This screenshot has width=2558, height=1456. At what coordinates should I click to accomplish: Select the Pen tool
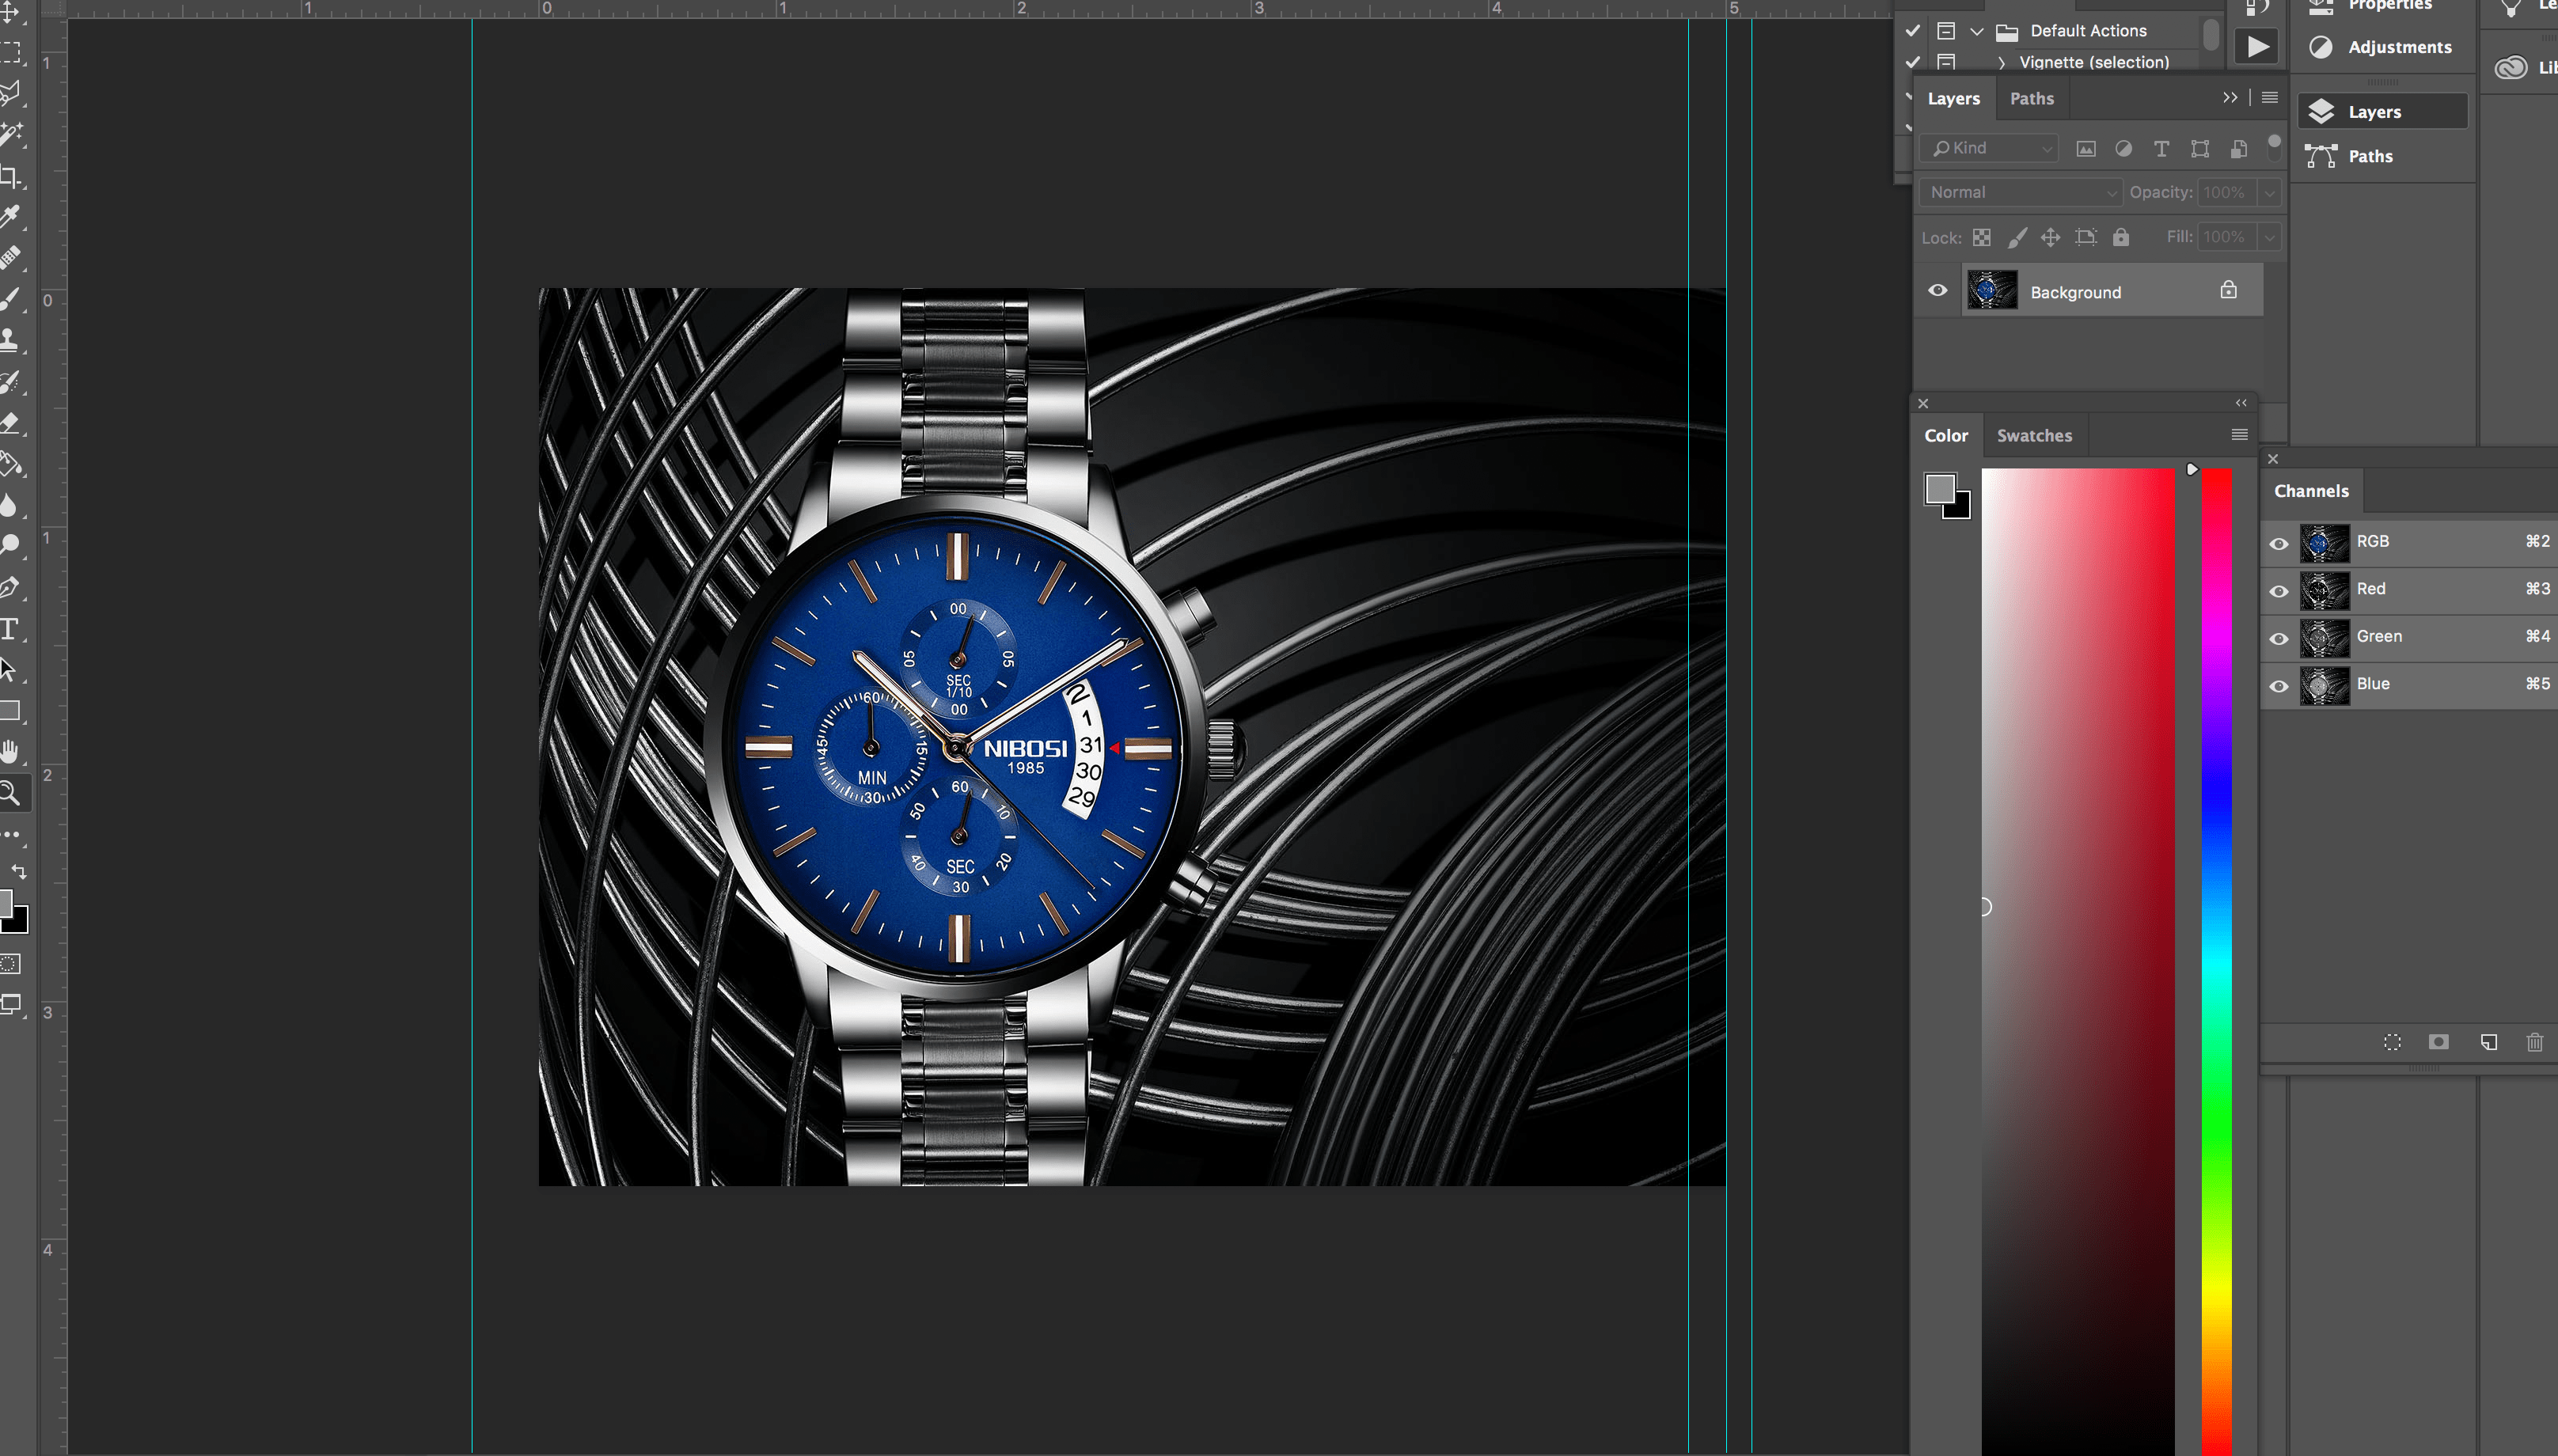[10, 588]
